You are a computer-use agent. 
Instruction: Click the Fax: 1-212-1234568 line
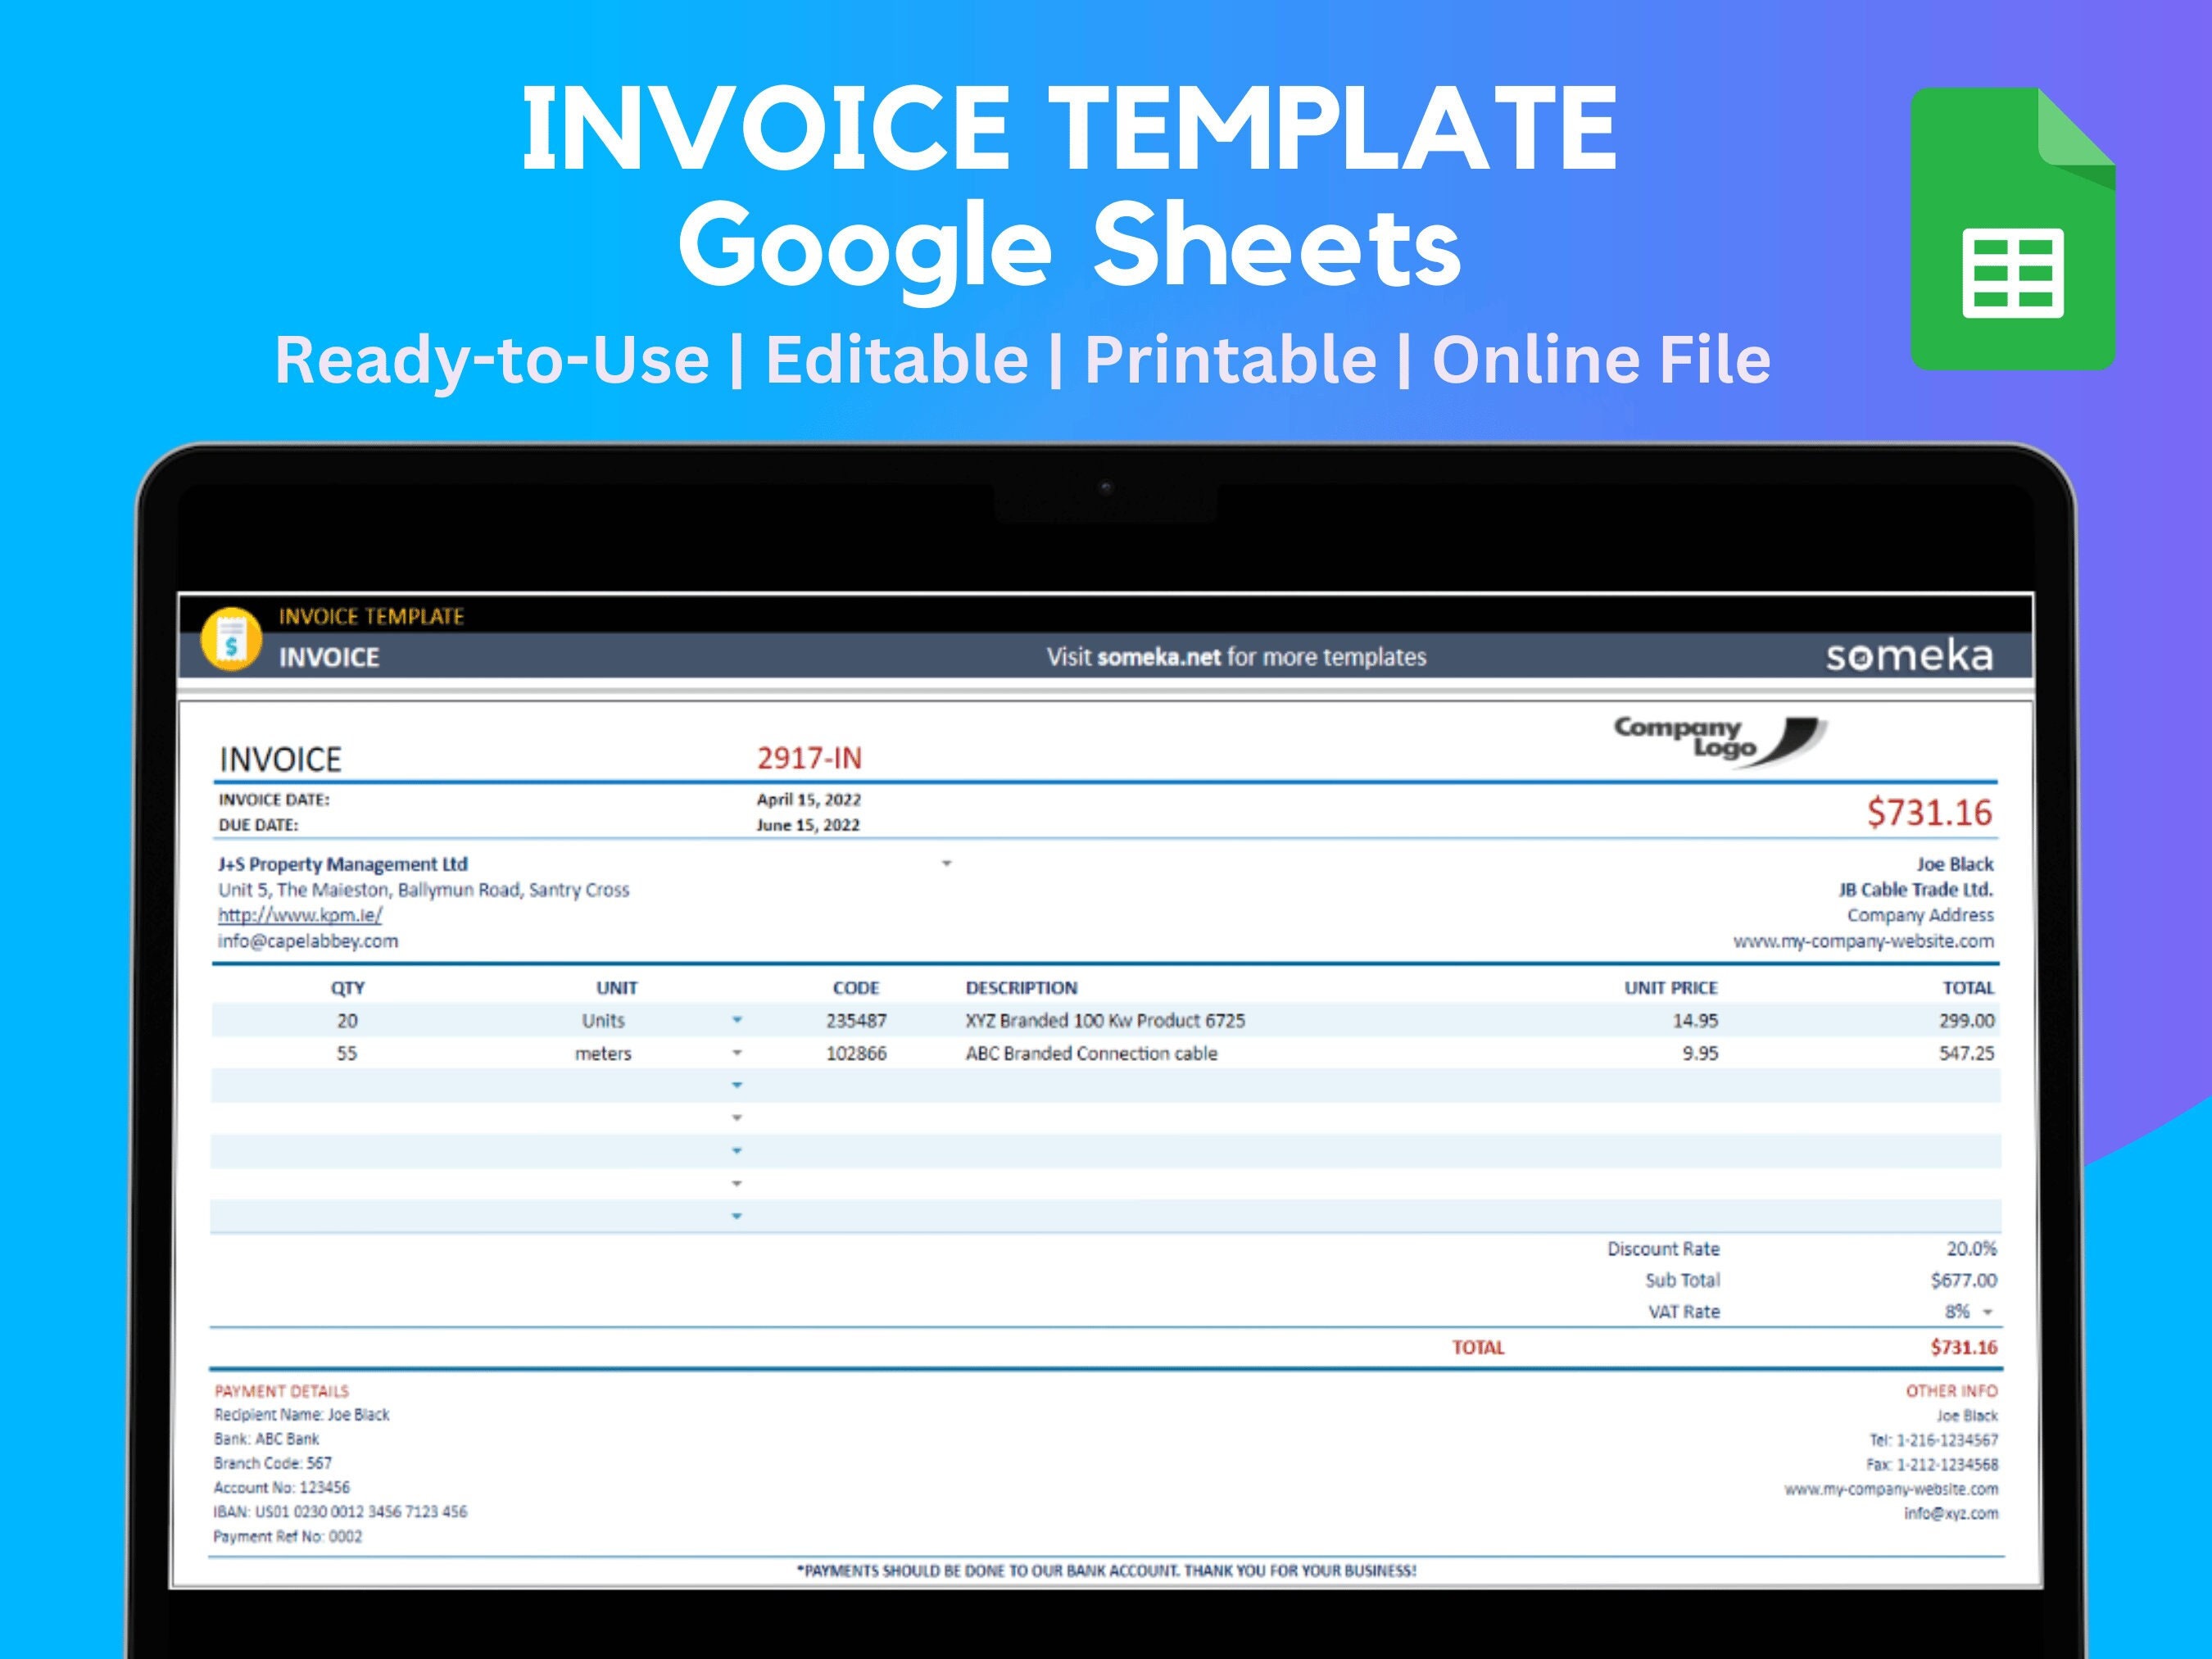(1931, 1465)
